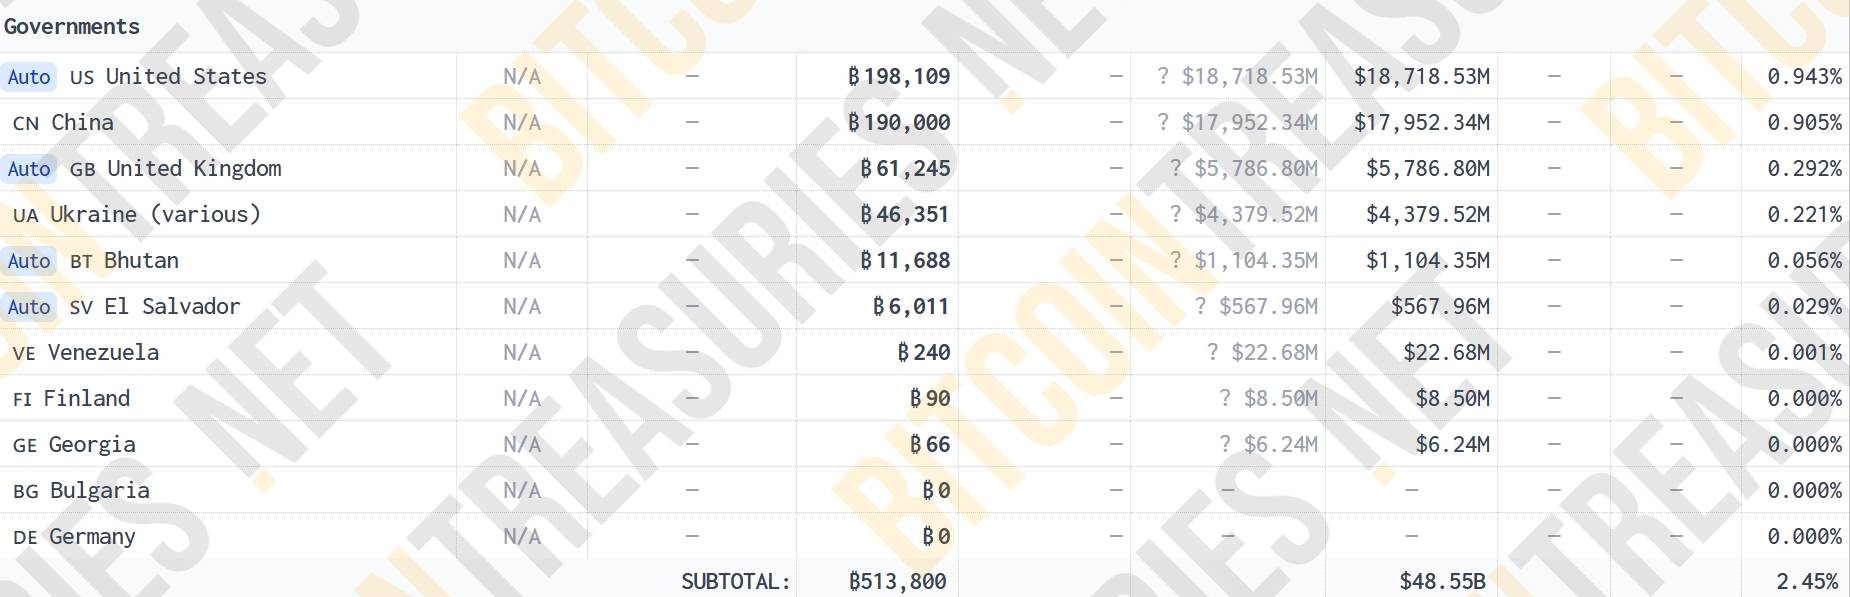Click United States bitcoin amount 198,109
The height and width of the screenshot is (597, 1850).
[899, 77]
